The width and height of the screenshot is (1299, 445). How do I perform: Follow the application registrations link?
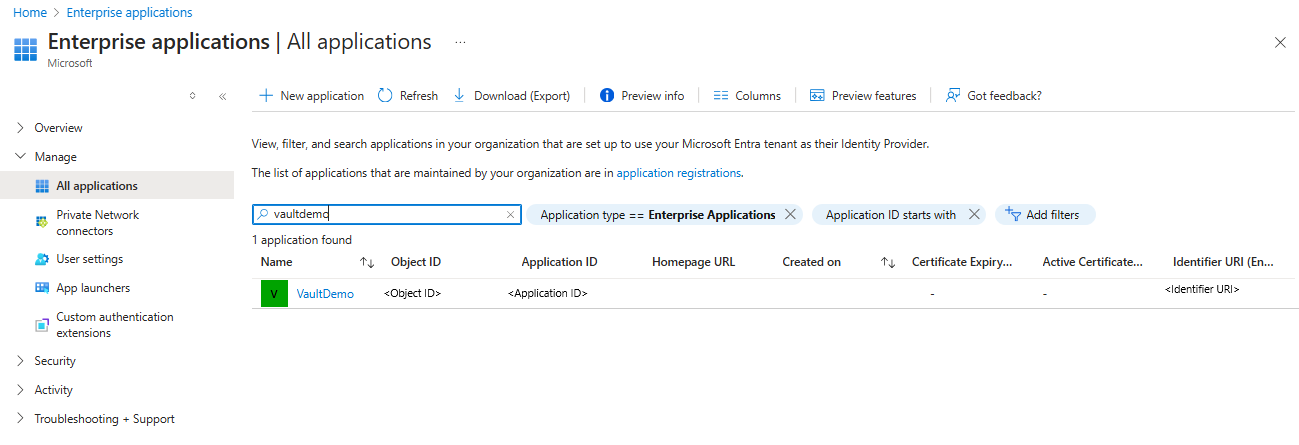coord(678,173)
